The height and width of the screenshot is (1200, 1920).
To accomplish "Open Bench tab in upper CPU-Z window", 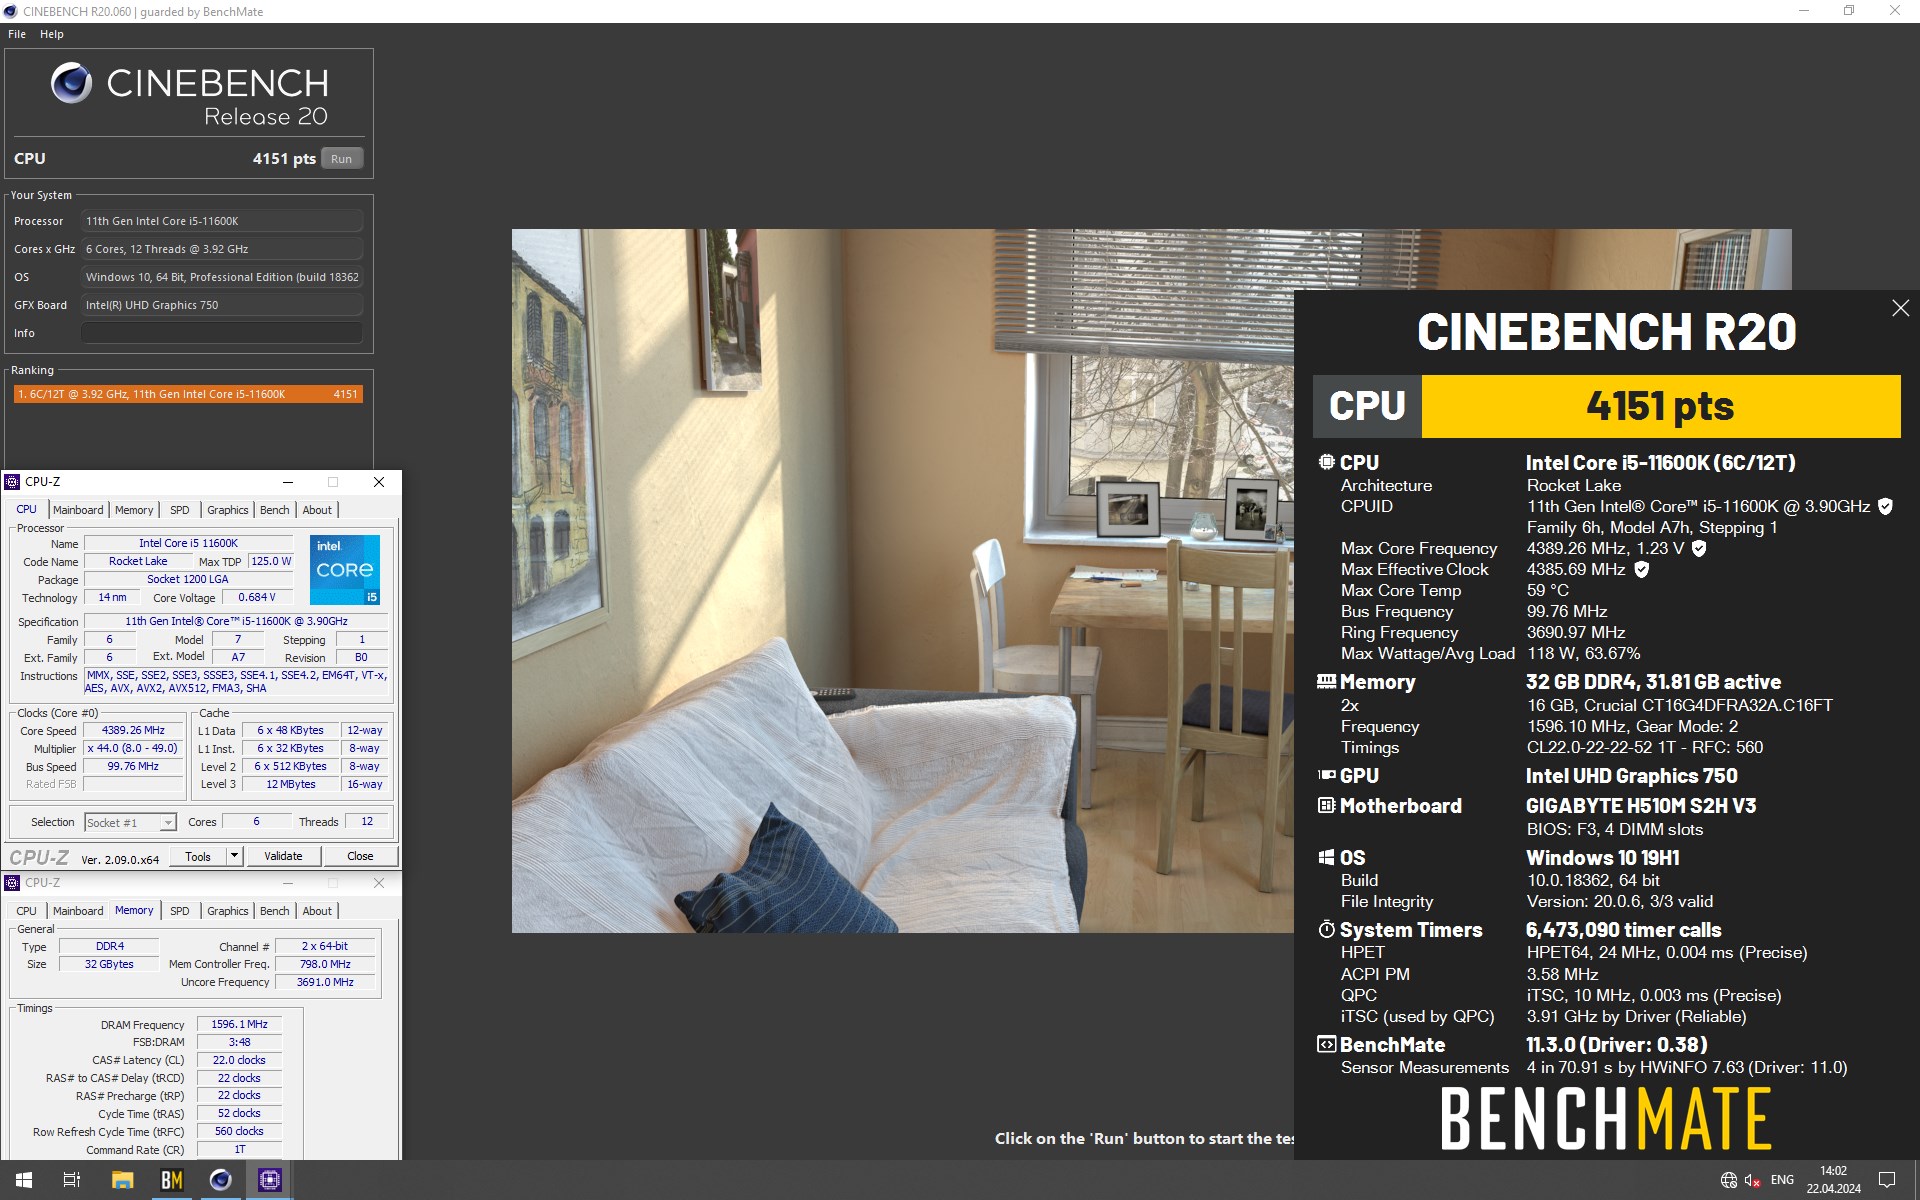I will pyautogui.click(x=275, y=510).
